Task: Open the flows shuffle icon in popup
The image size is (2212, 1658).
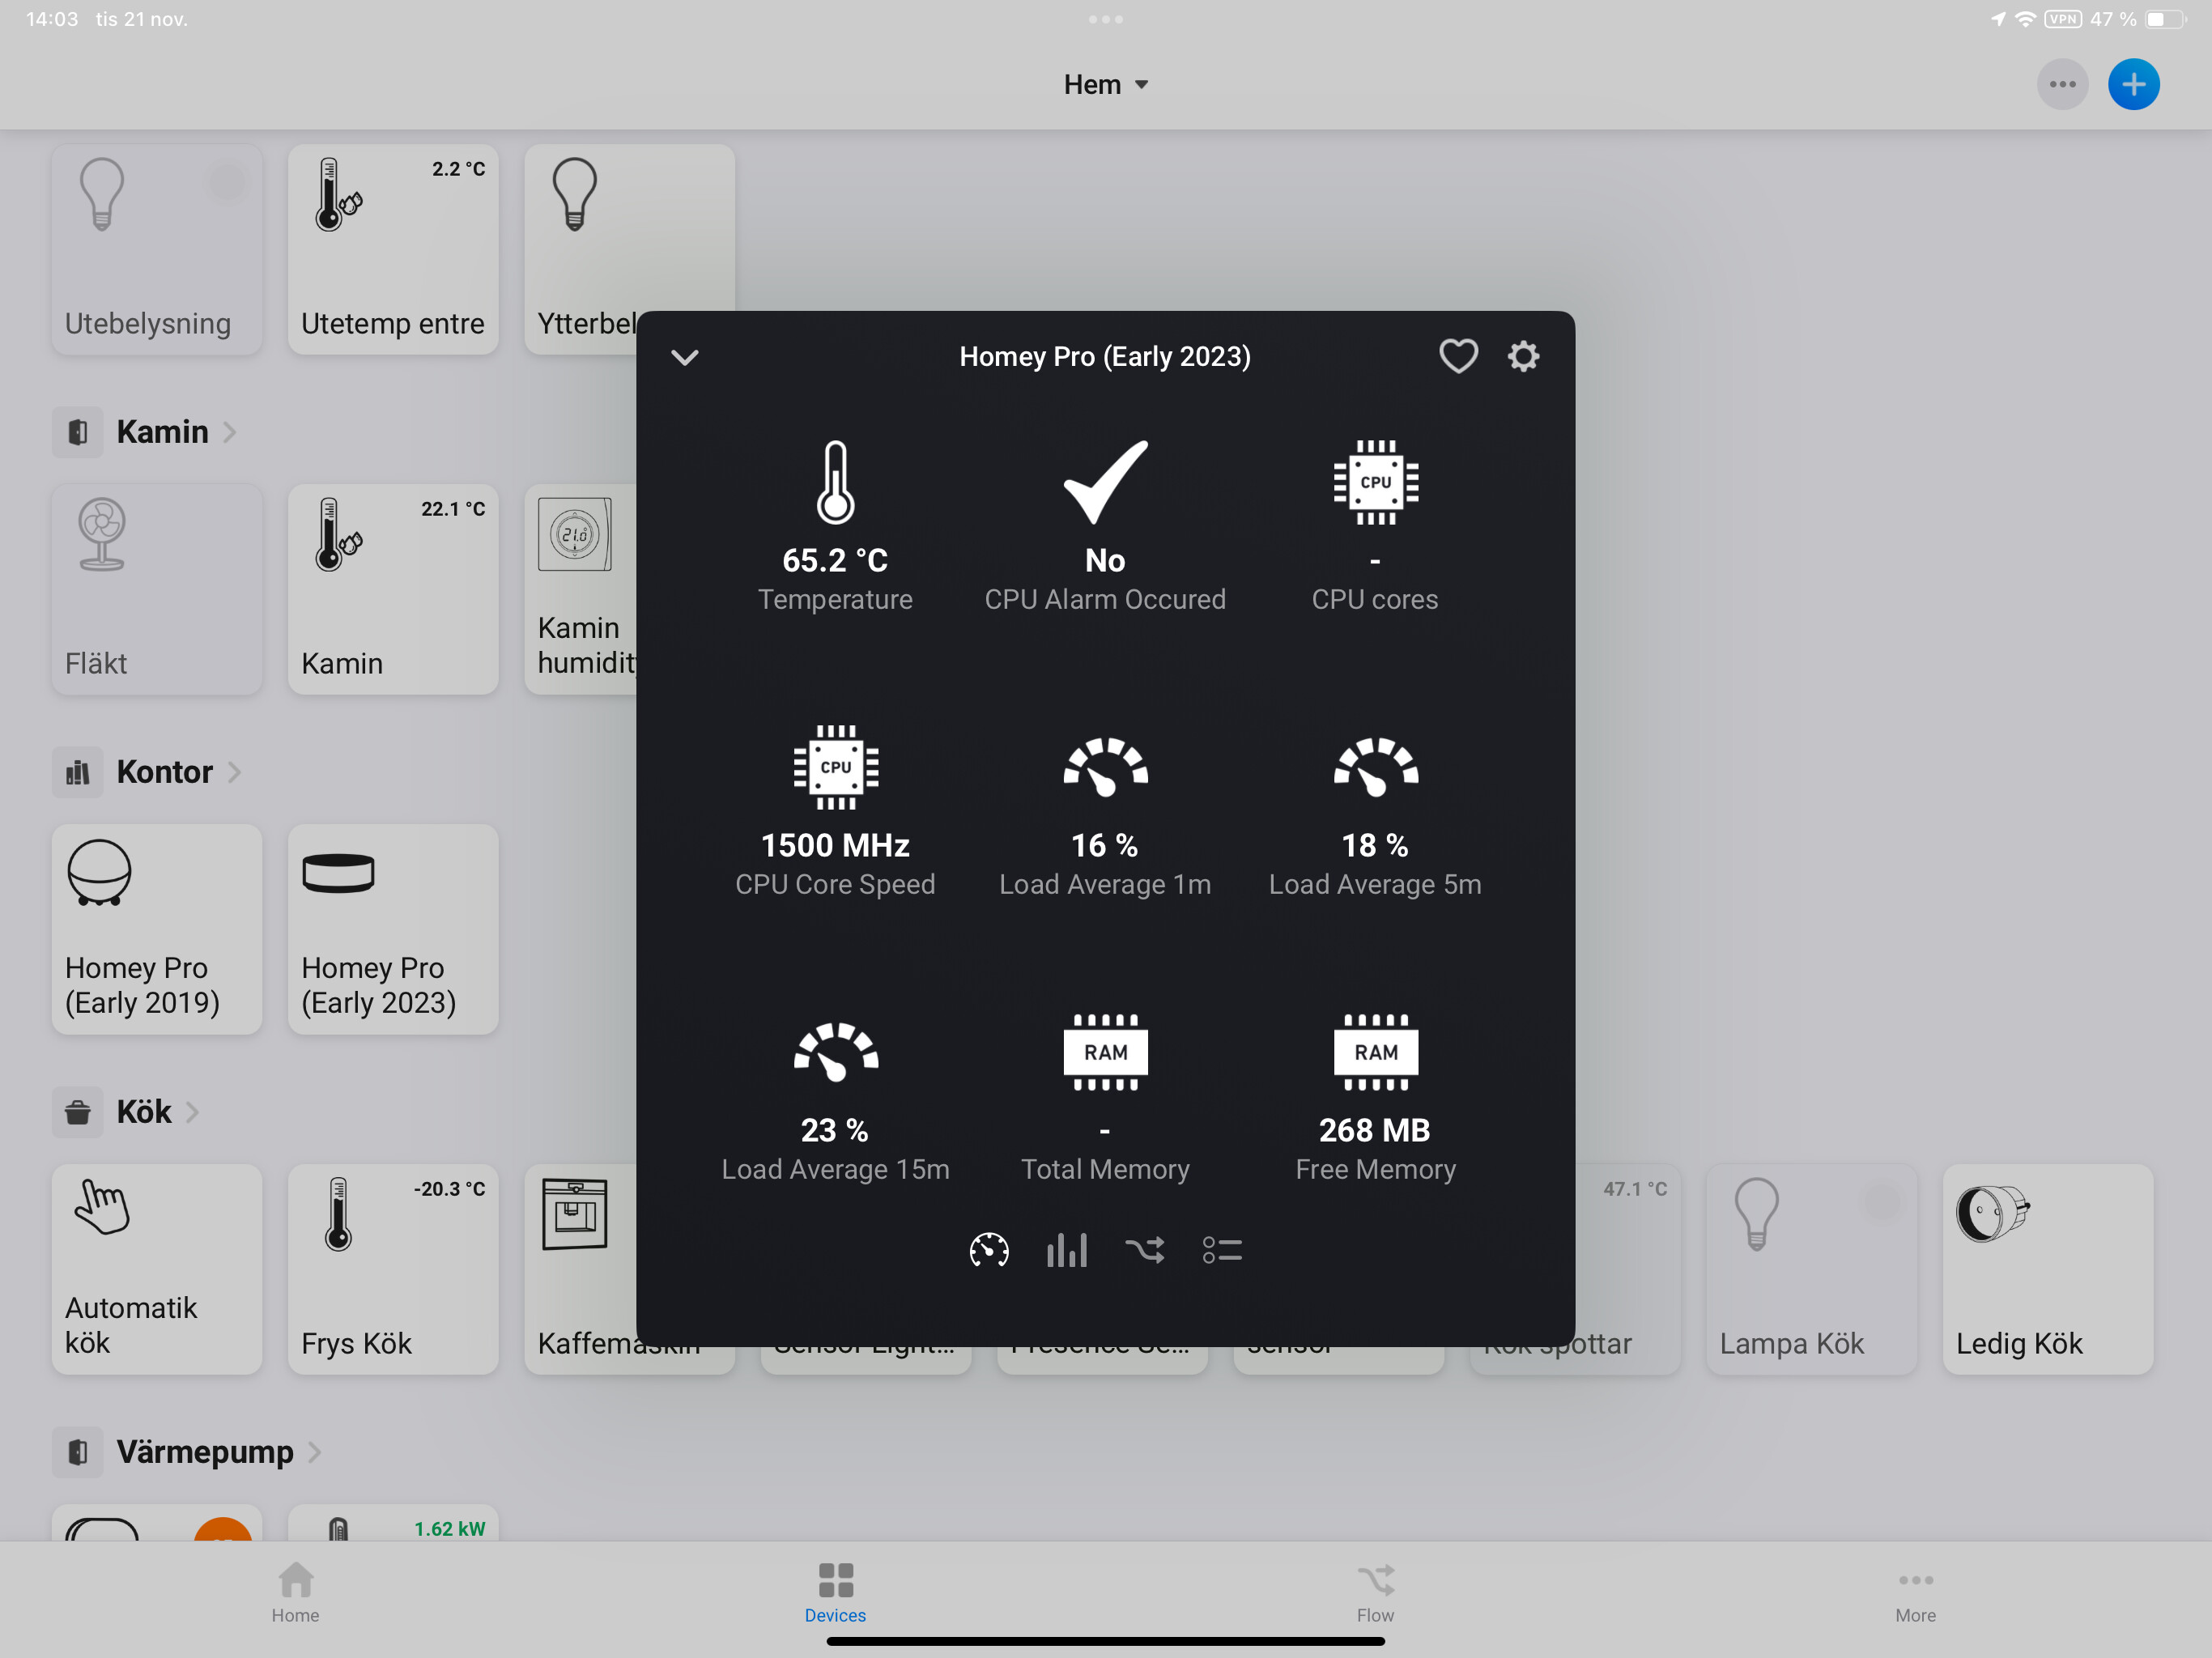Action: 1144,1250
